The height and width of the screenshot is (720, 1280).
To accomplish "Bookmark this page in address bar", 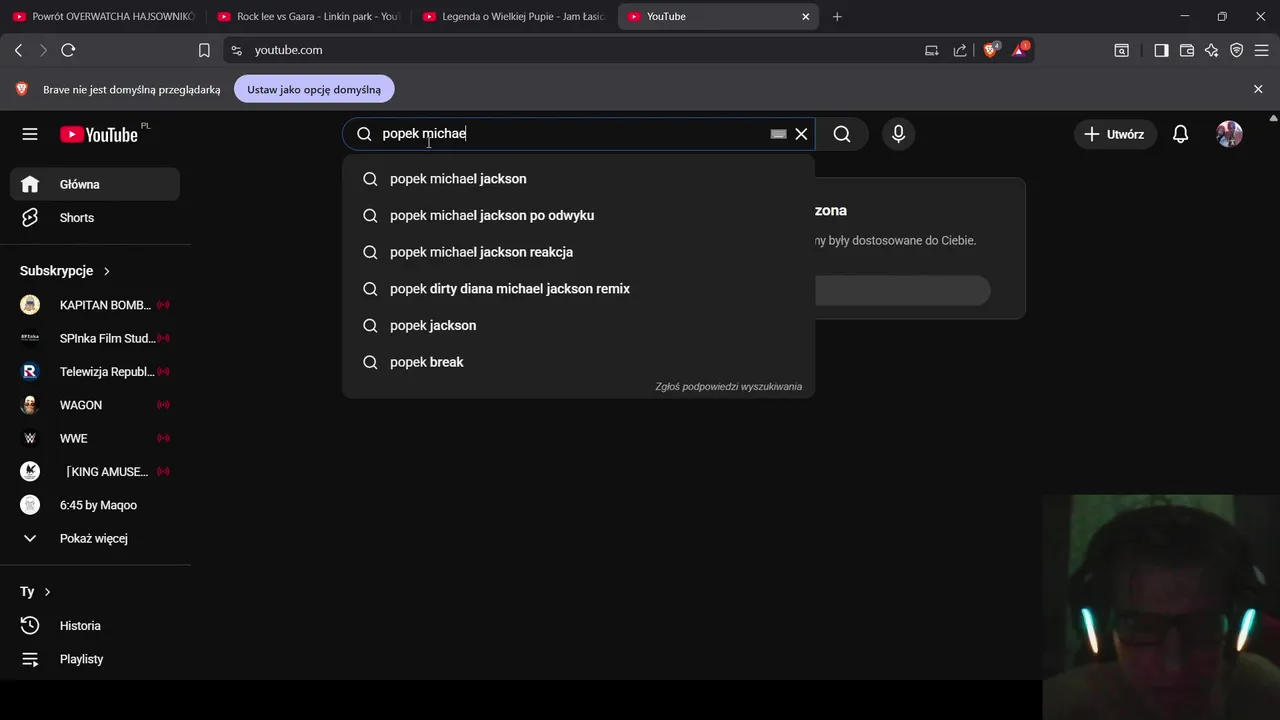I will click(204, 50).
